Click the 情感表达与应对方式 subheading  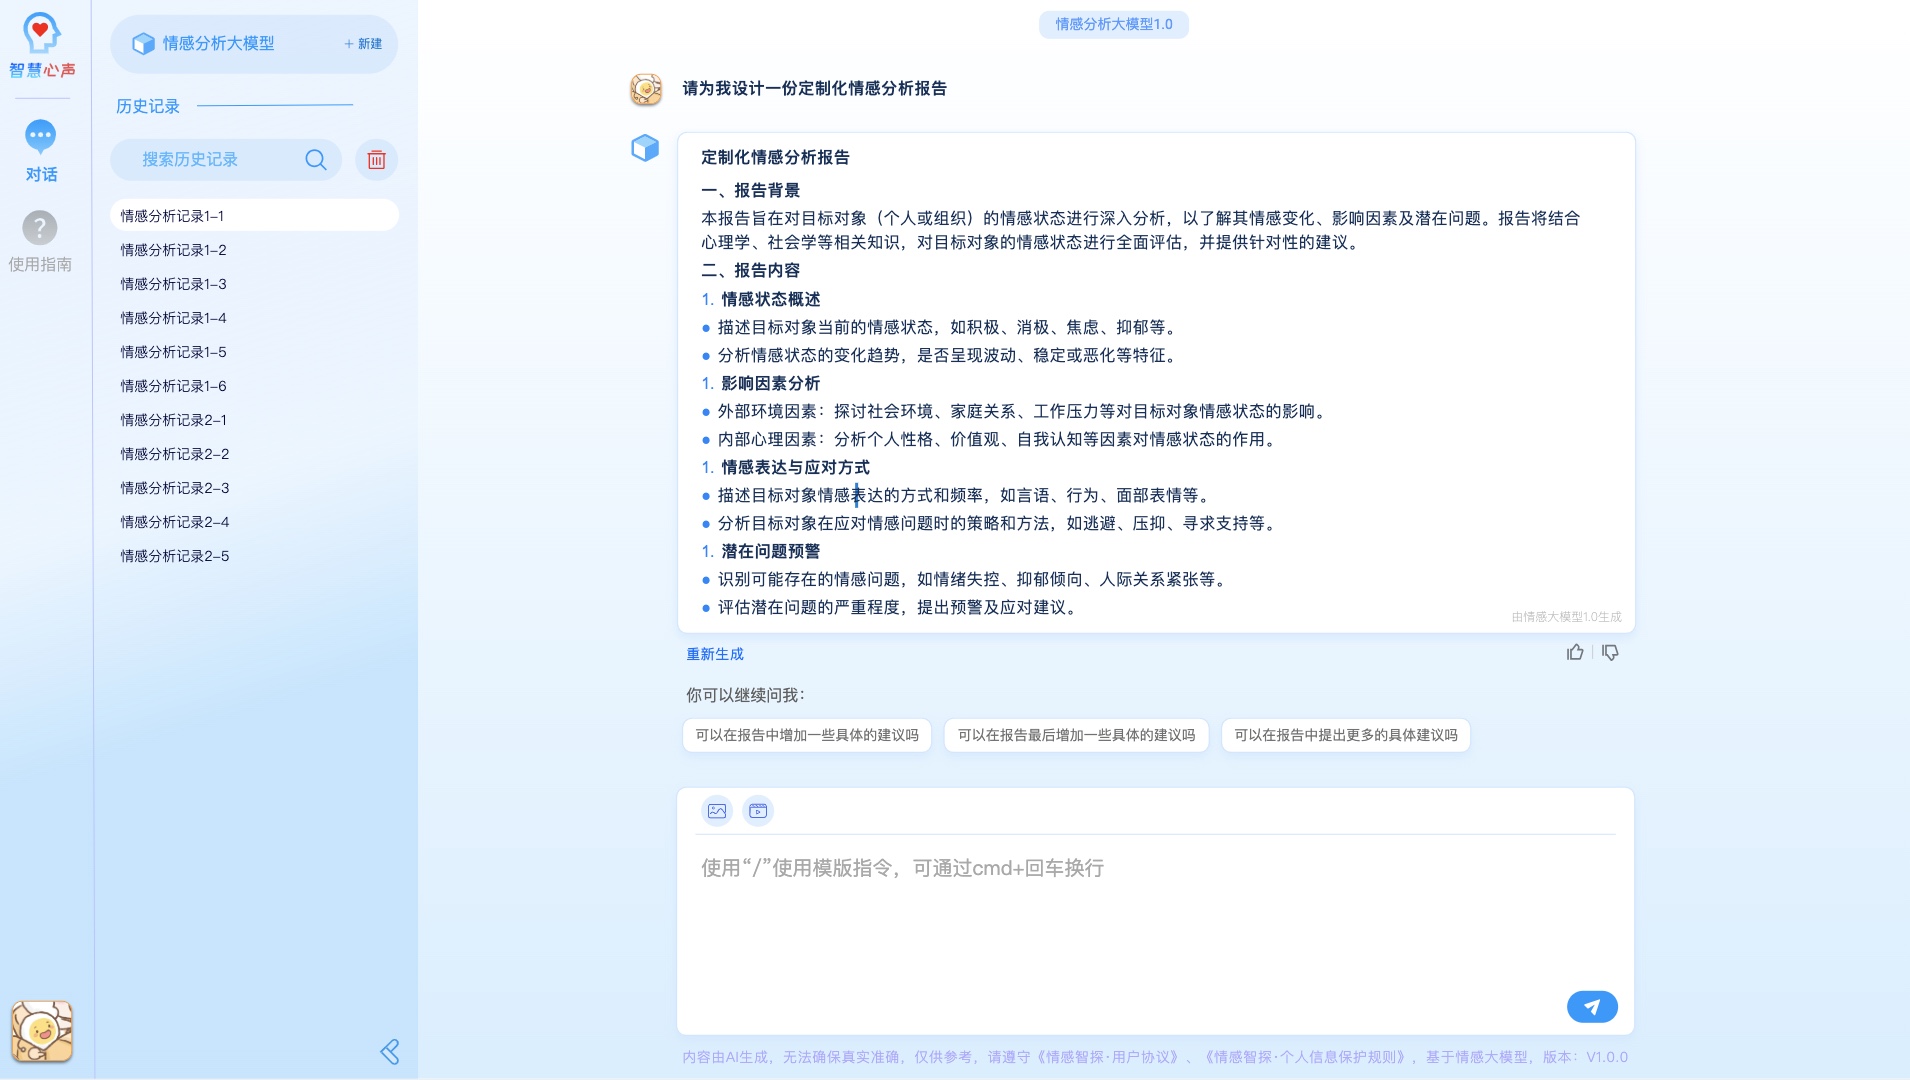click(795, 467)
